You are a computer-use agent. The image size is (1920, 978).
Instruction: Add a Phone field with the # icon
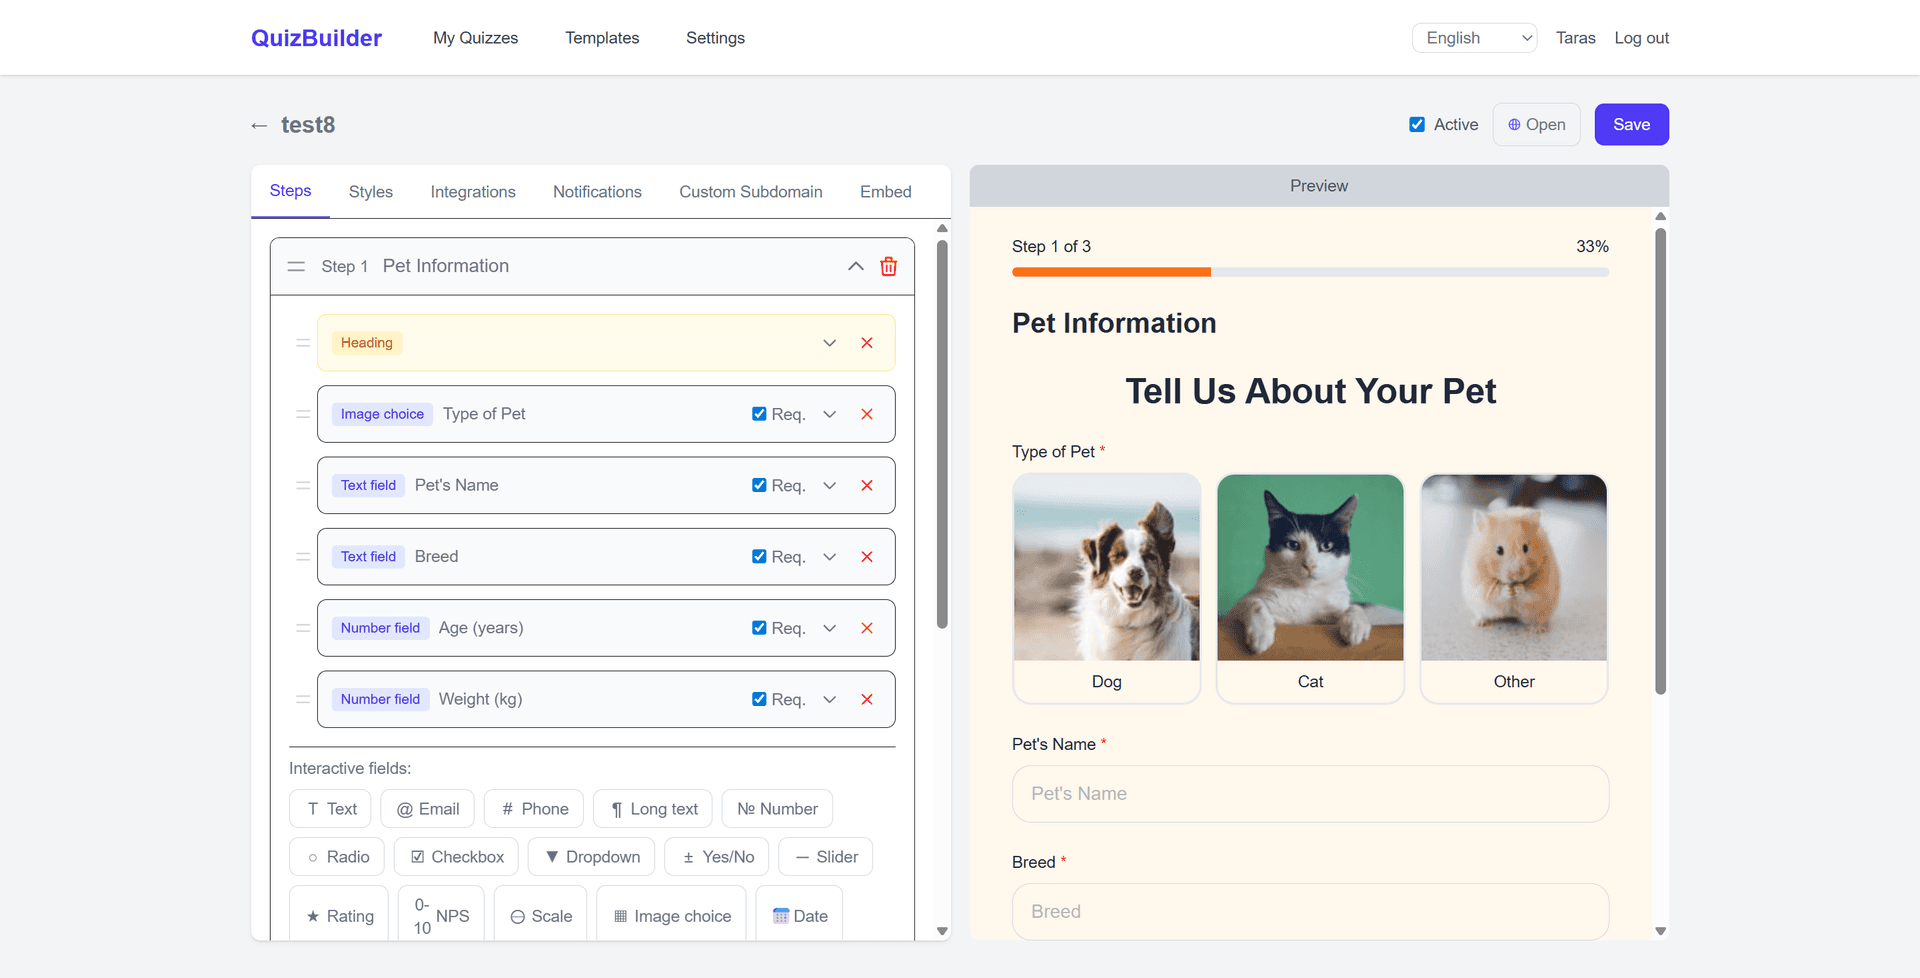533,808
